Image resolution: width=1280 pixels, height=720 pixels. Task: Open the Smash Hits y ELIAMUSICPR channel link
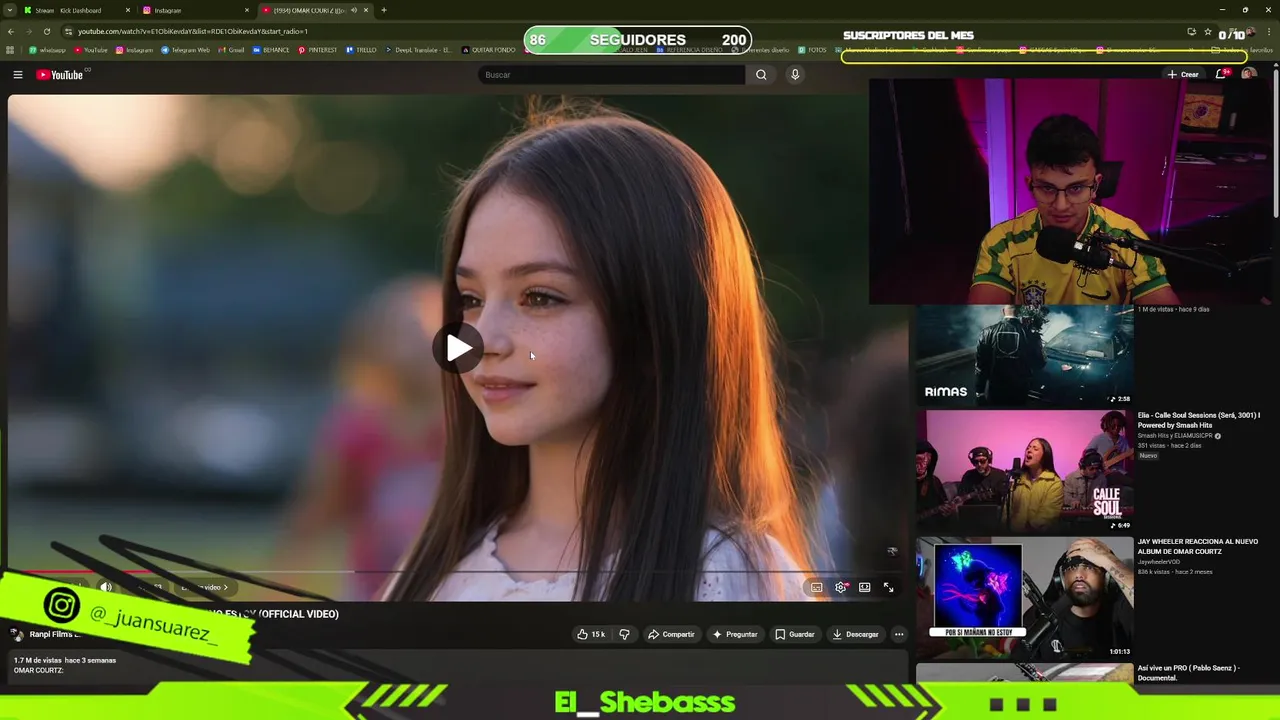1179,436
